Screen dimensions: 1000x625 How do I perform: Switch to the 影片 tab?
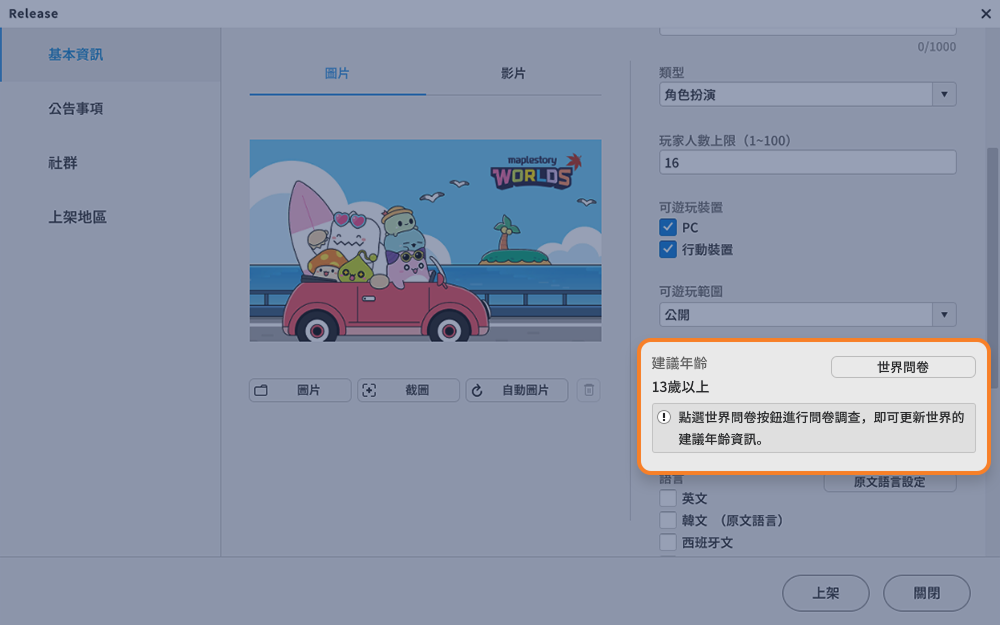513,73
